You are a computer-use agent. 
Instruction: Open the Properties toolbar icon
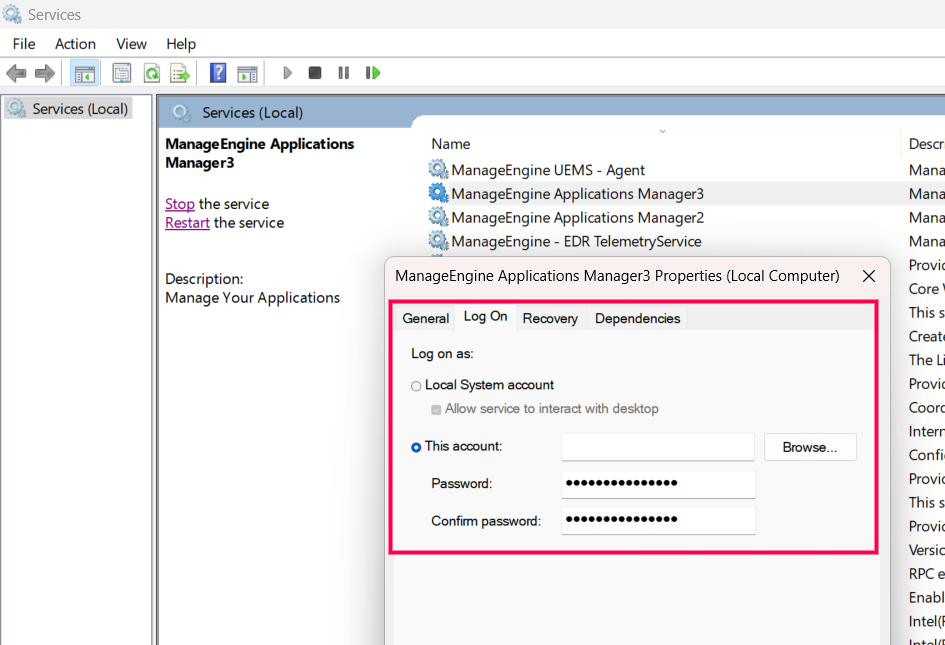tap(122, 73)
